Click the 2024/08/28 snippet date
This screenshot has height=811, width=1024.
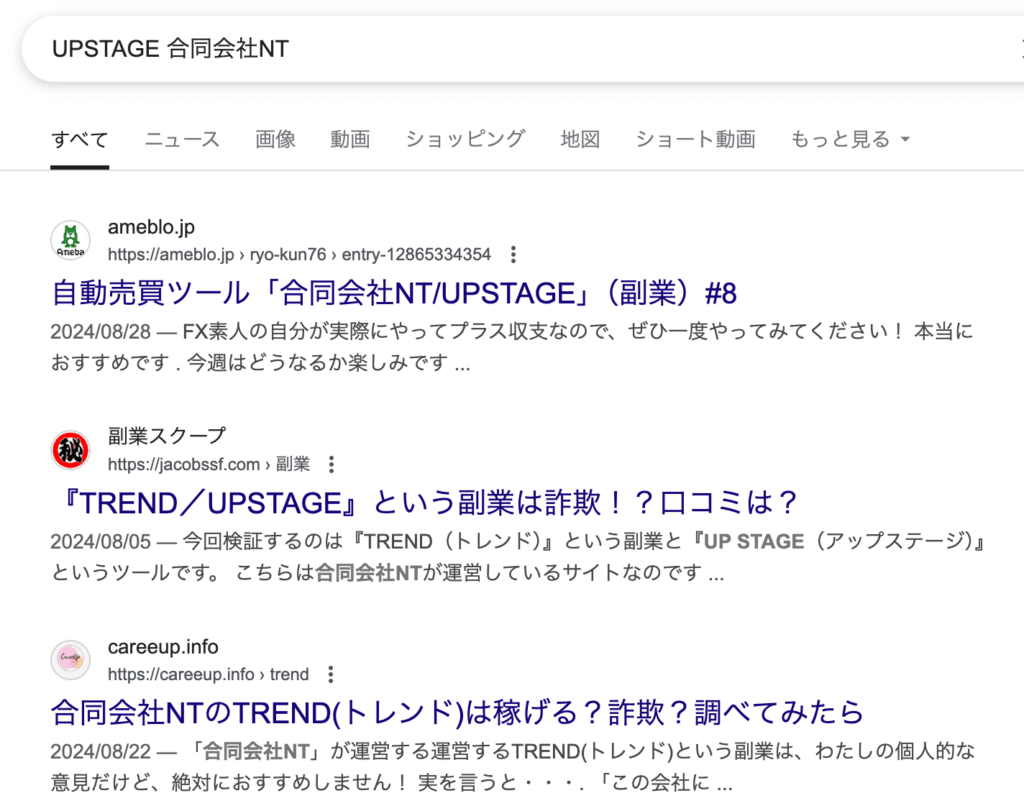tap(101, 332)
